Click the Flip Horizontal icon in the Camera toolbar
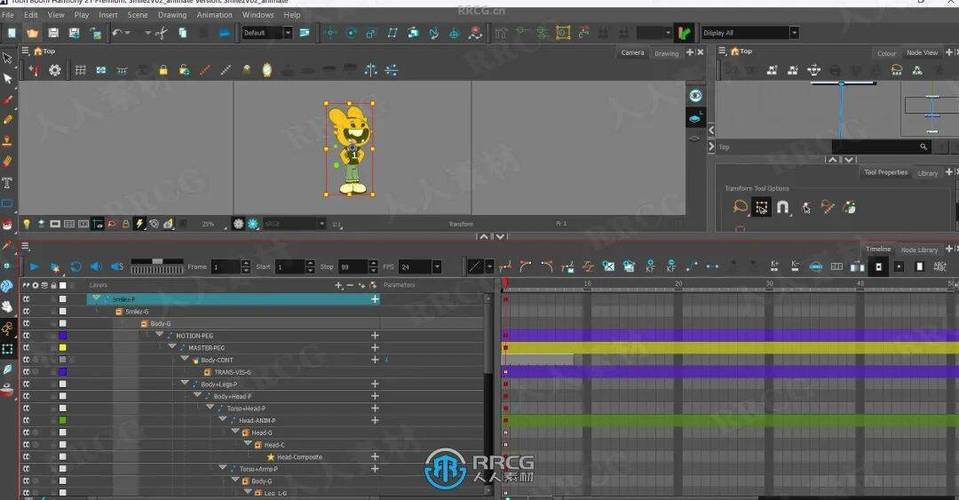 coord(371,70)
